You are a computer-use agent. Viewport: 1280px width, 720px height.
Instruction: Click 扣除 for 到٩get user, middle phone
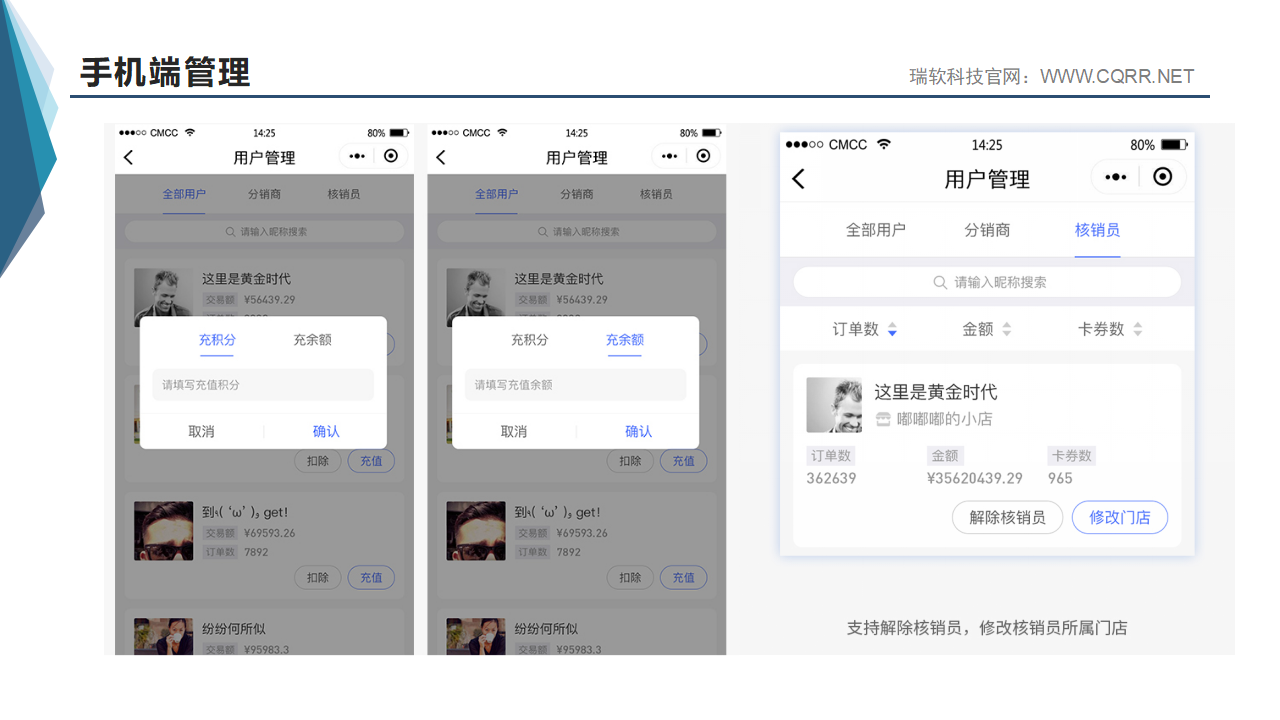point(630,577)
